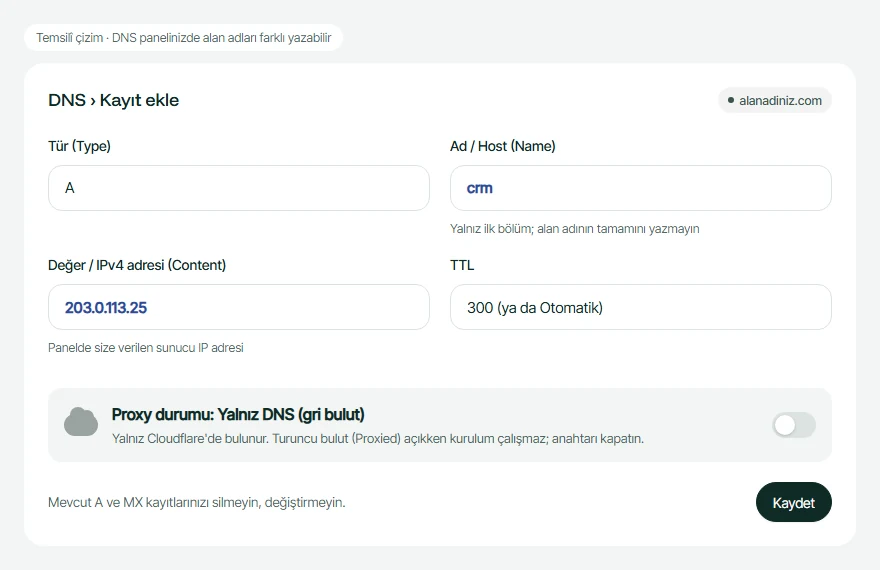
Task: Click the TTL label
Action: tap(462, 265)
